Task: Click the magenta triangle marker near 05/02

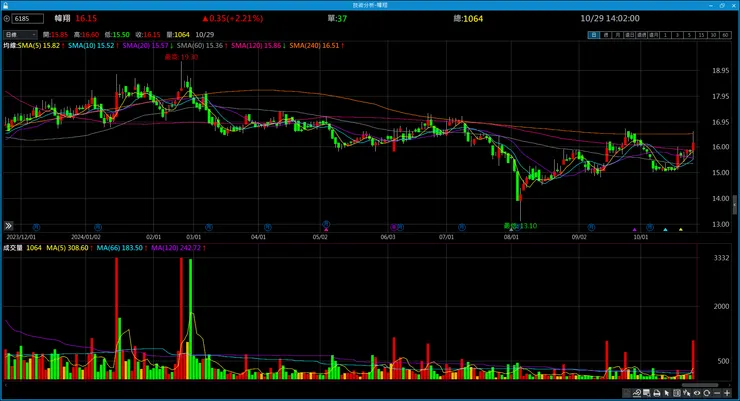Action: (x=326, y=229)
